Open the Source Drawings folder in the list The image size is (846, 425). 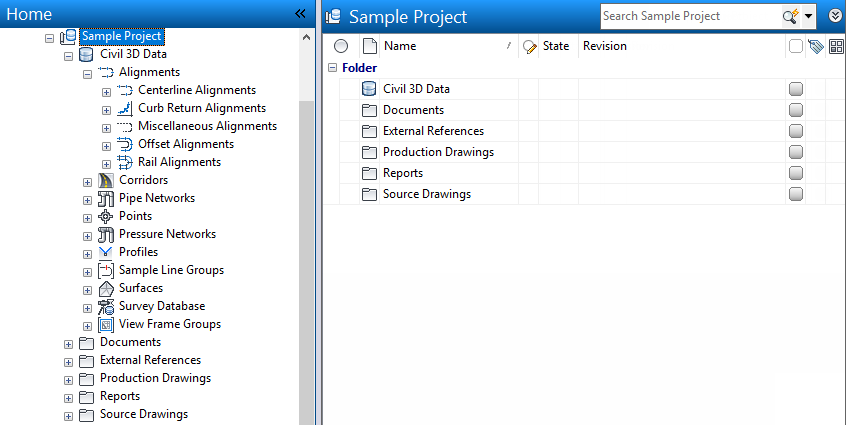tap(426, 194)
